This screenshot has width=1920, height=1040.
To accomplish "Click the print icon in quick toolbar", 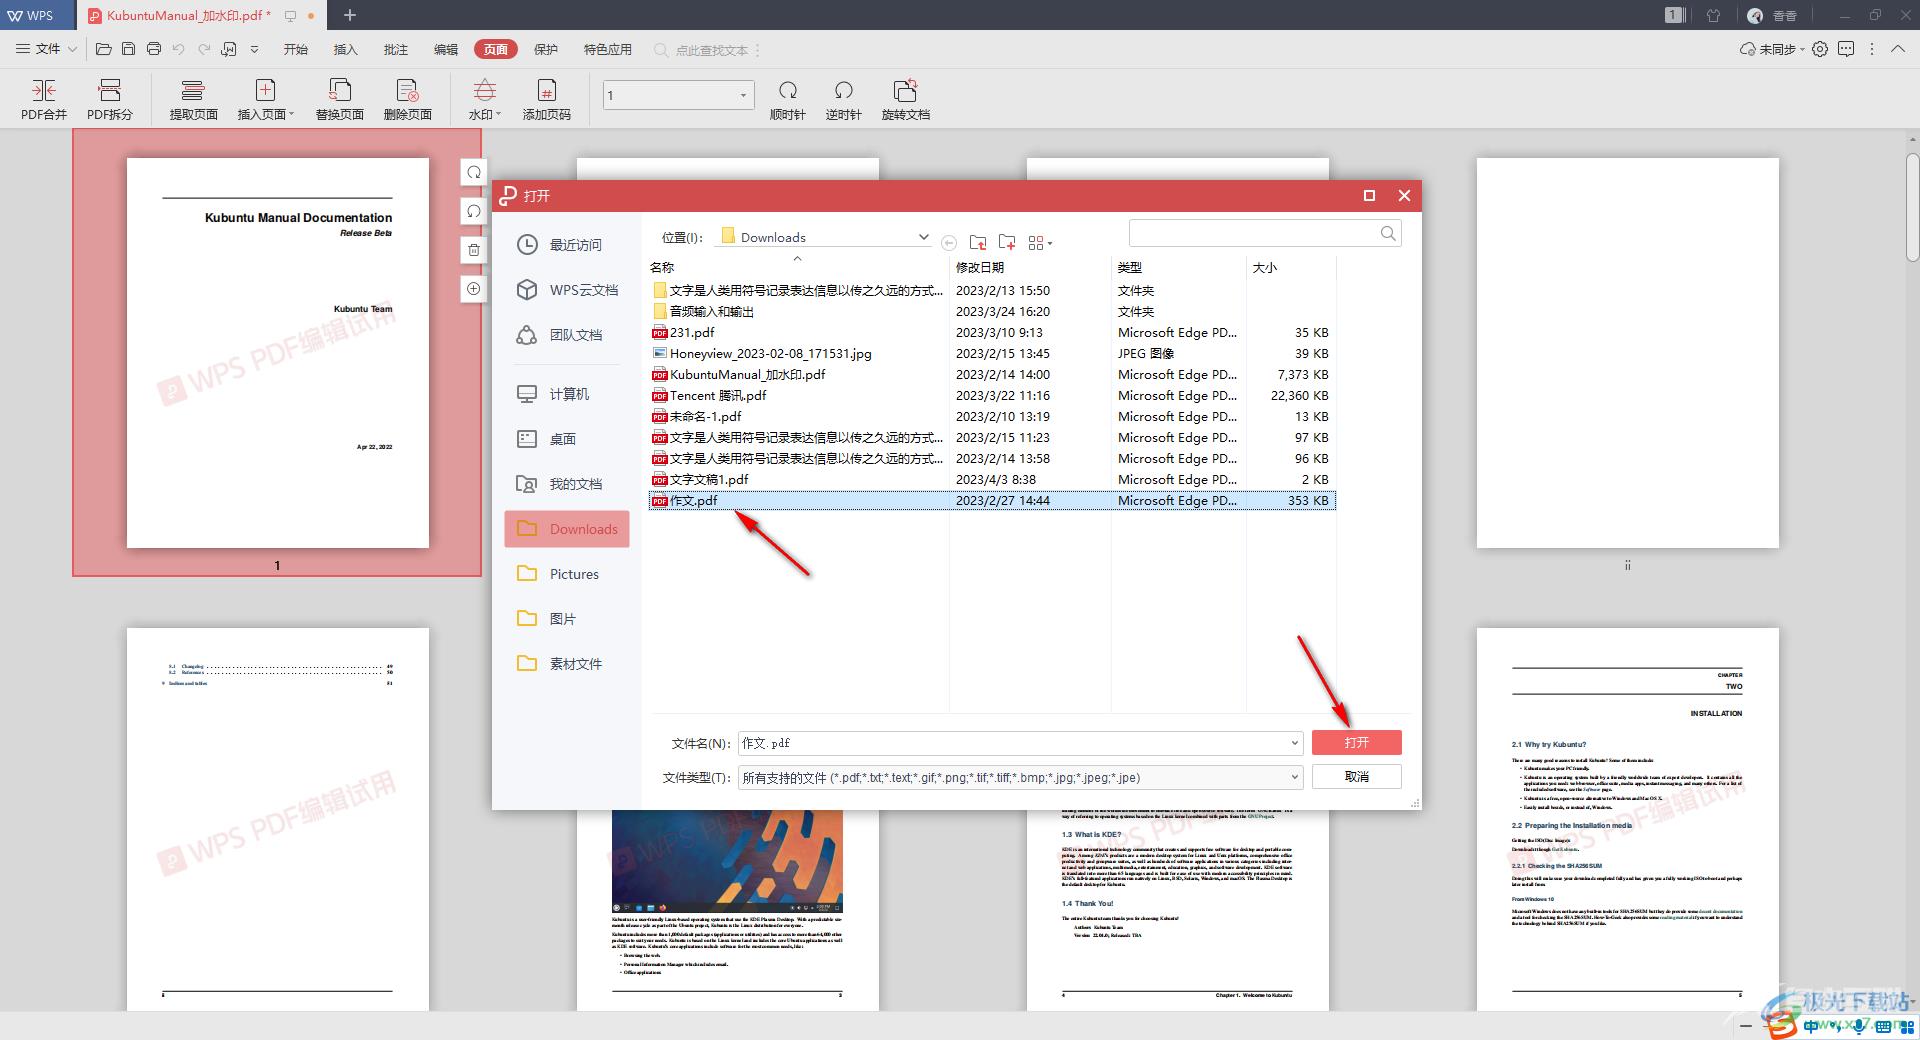I will (153, 49).
